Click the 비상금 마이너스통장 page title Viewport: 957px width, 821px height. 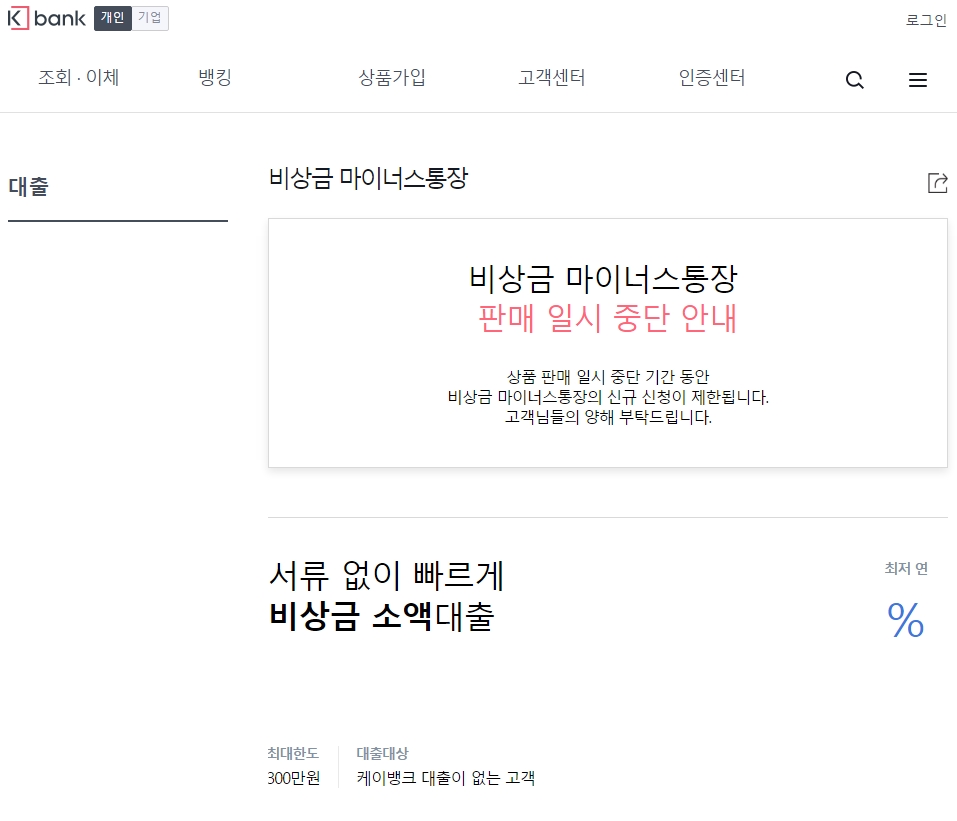tap(368, 178)
